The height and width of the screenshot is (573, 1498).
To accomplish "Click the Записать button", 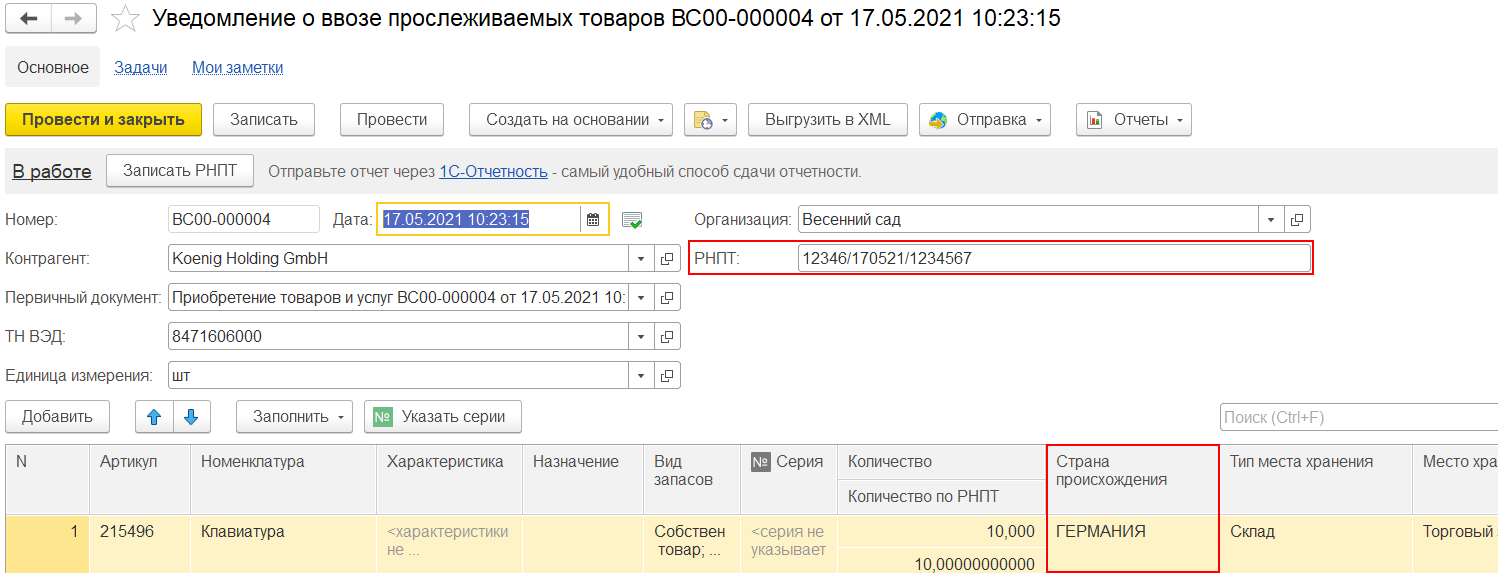I will tap(264, 120).
